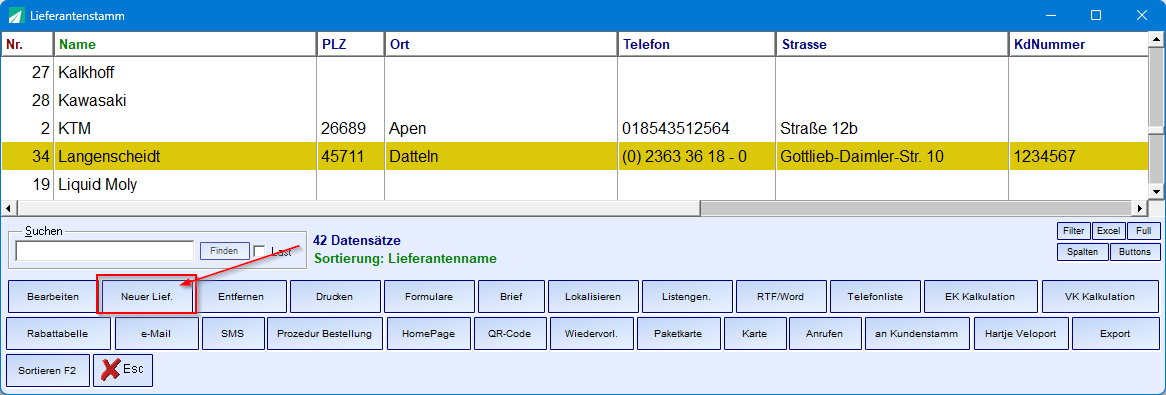Open the Paketkarte button
The image size is (1166, 395).
click(x=678, y=333)
